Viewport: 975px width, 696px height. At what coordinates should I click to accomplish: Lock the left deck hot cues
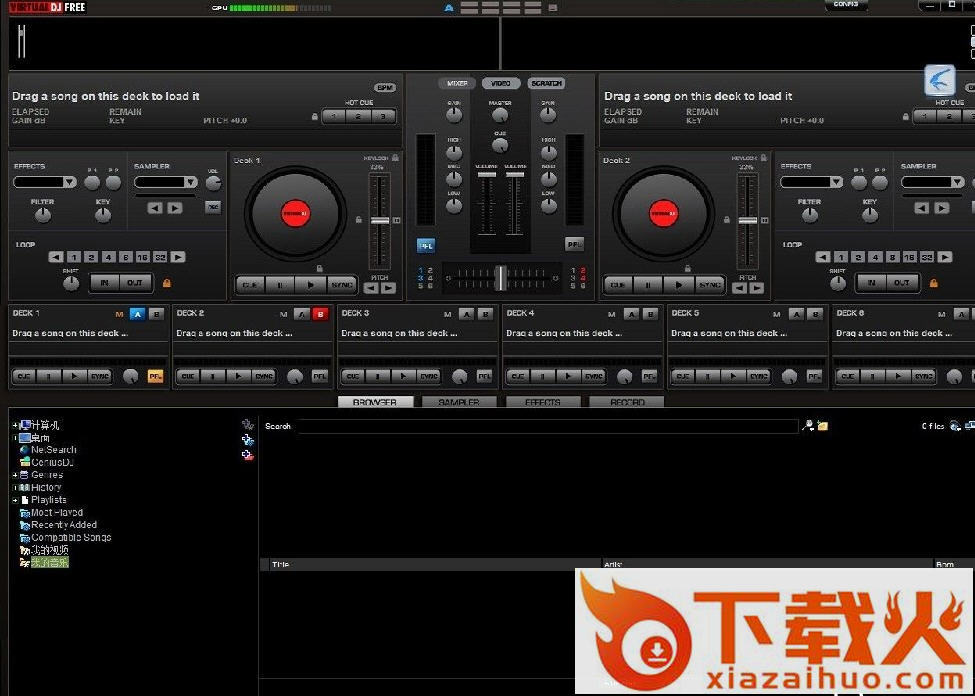[x=315, y=116]
